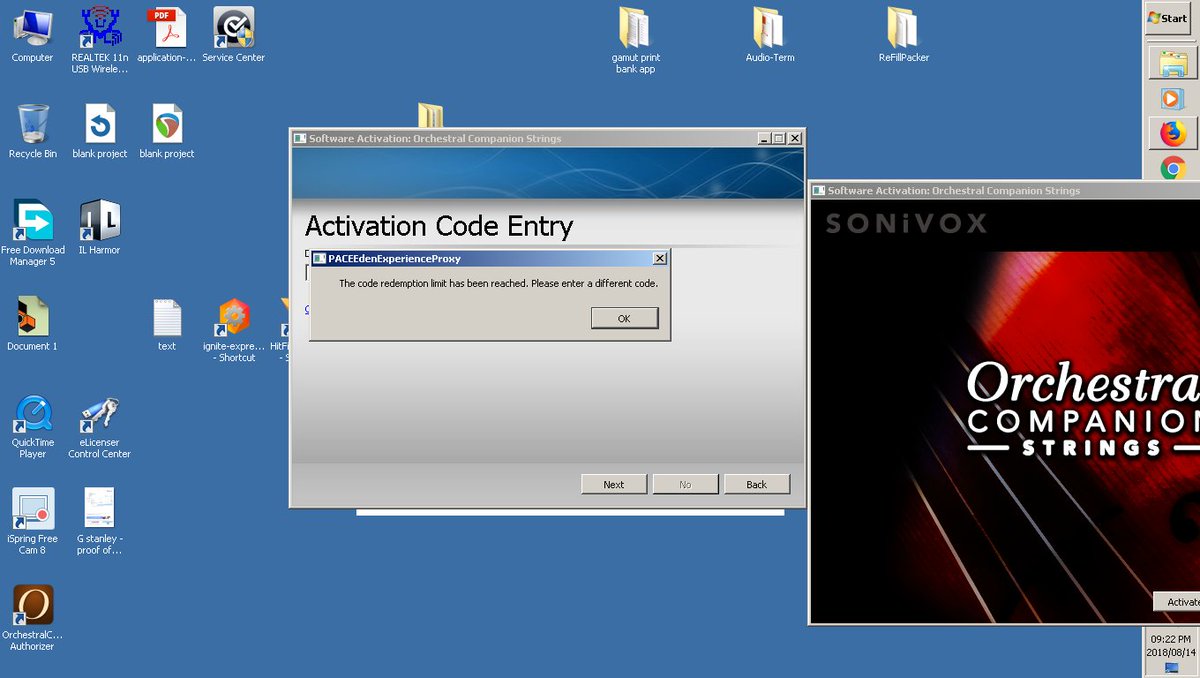Open the text file icon
This screenshot has height=678, width=1200.
166,323
